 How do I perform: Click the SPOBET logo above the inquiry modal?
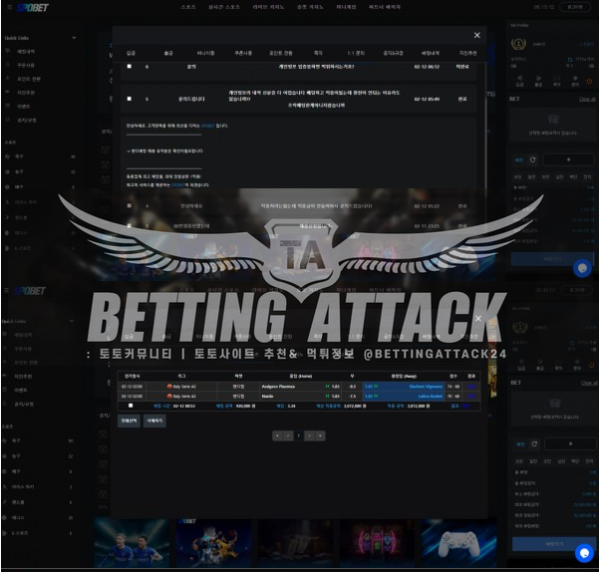pyautogui.click(x=33, y=8)
